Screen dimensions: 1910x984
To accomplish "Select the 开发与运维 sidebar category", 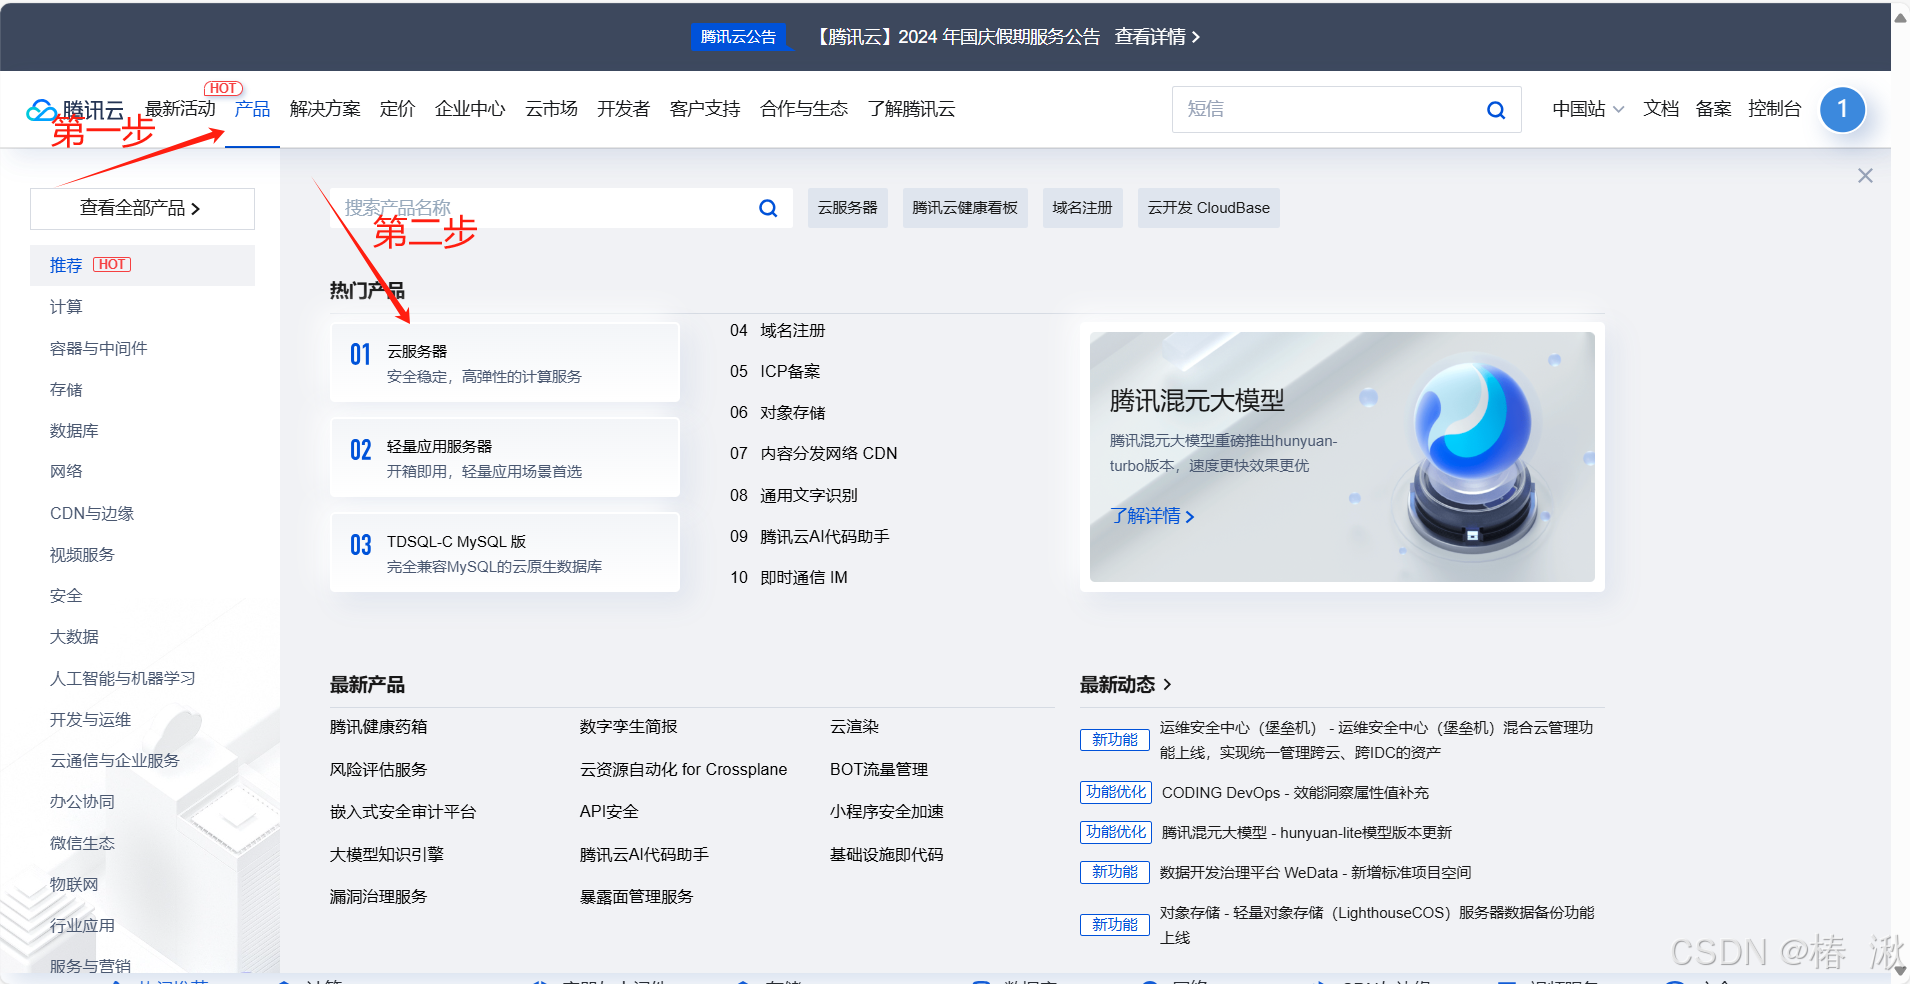I will tap(90, 720).
